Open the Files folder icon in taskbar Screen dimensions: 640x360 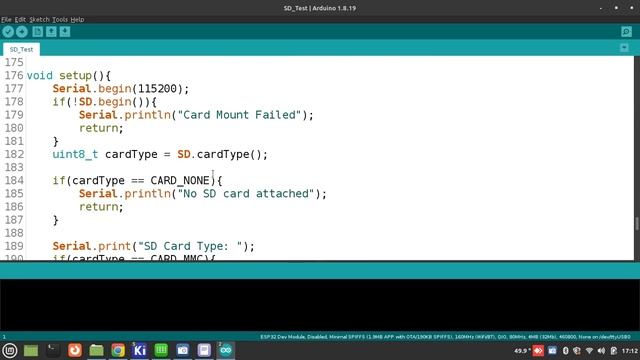pyautogui.click(x=96, y=350)
